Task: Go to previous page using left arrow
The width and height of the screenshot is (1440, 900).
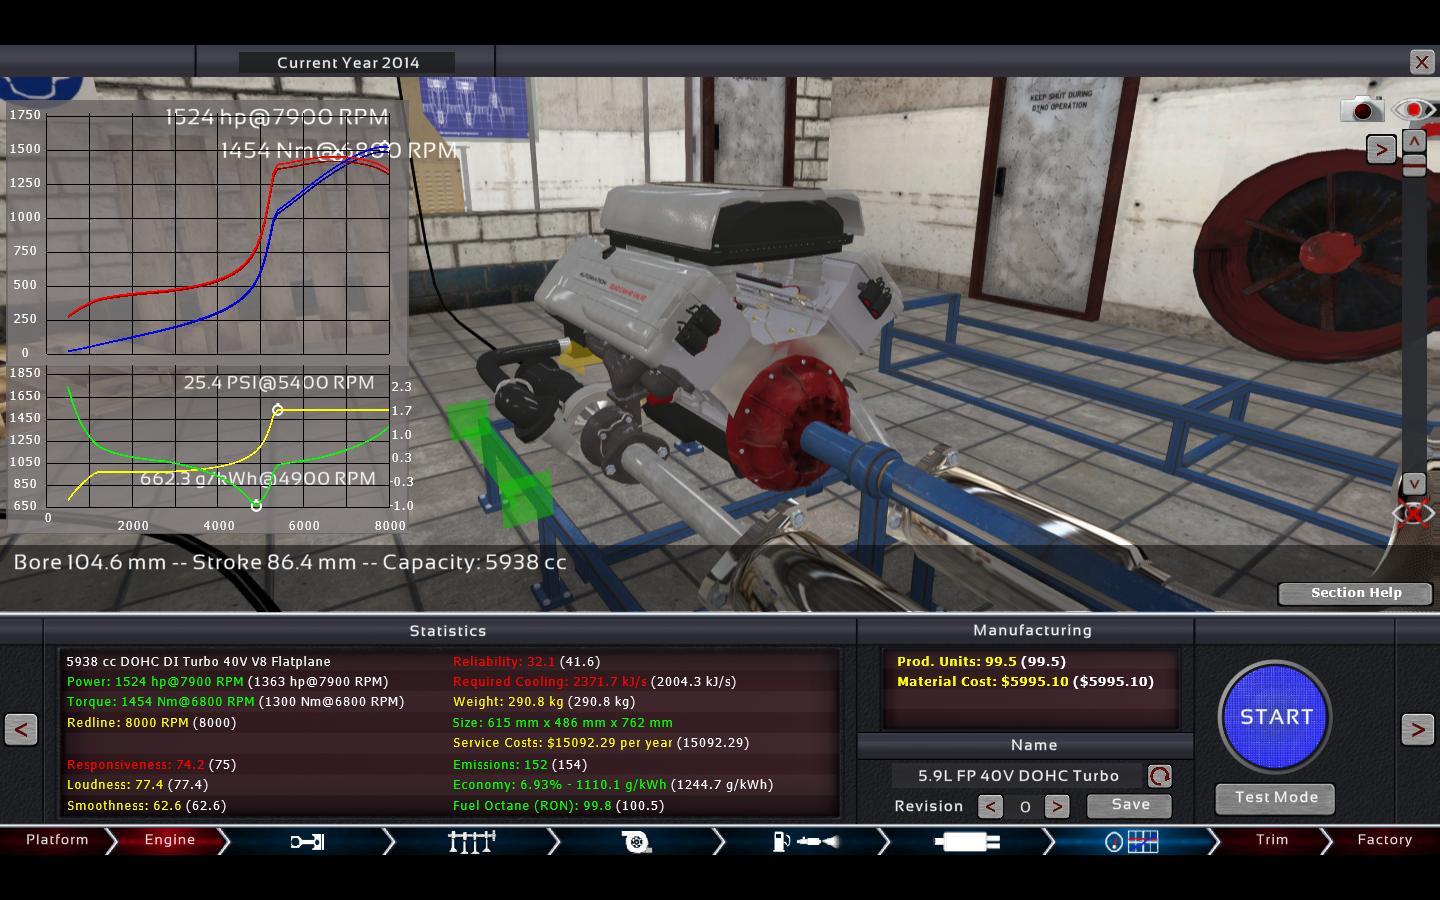Action: [21, 729]
